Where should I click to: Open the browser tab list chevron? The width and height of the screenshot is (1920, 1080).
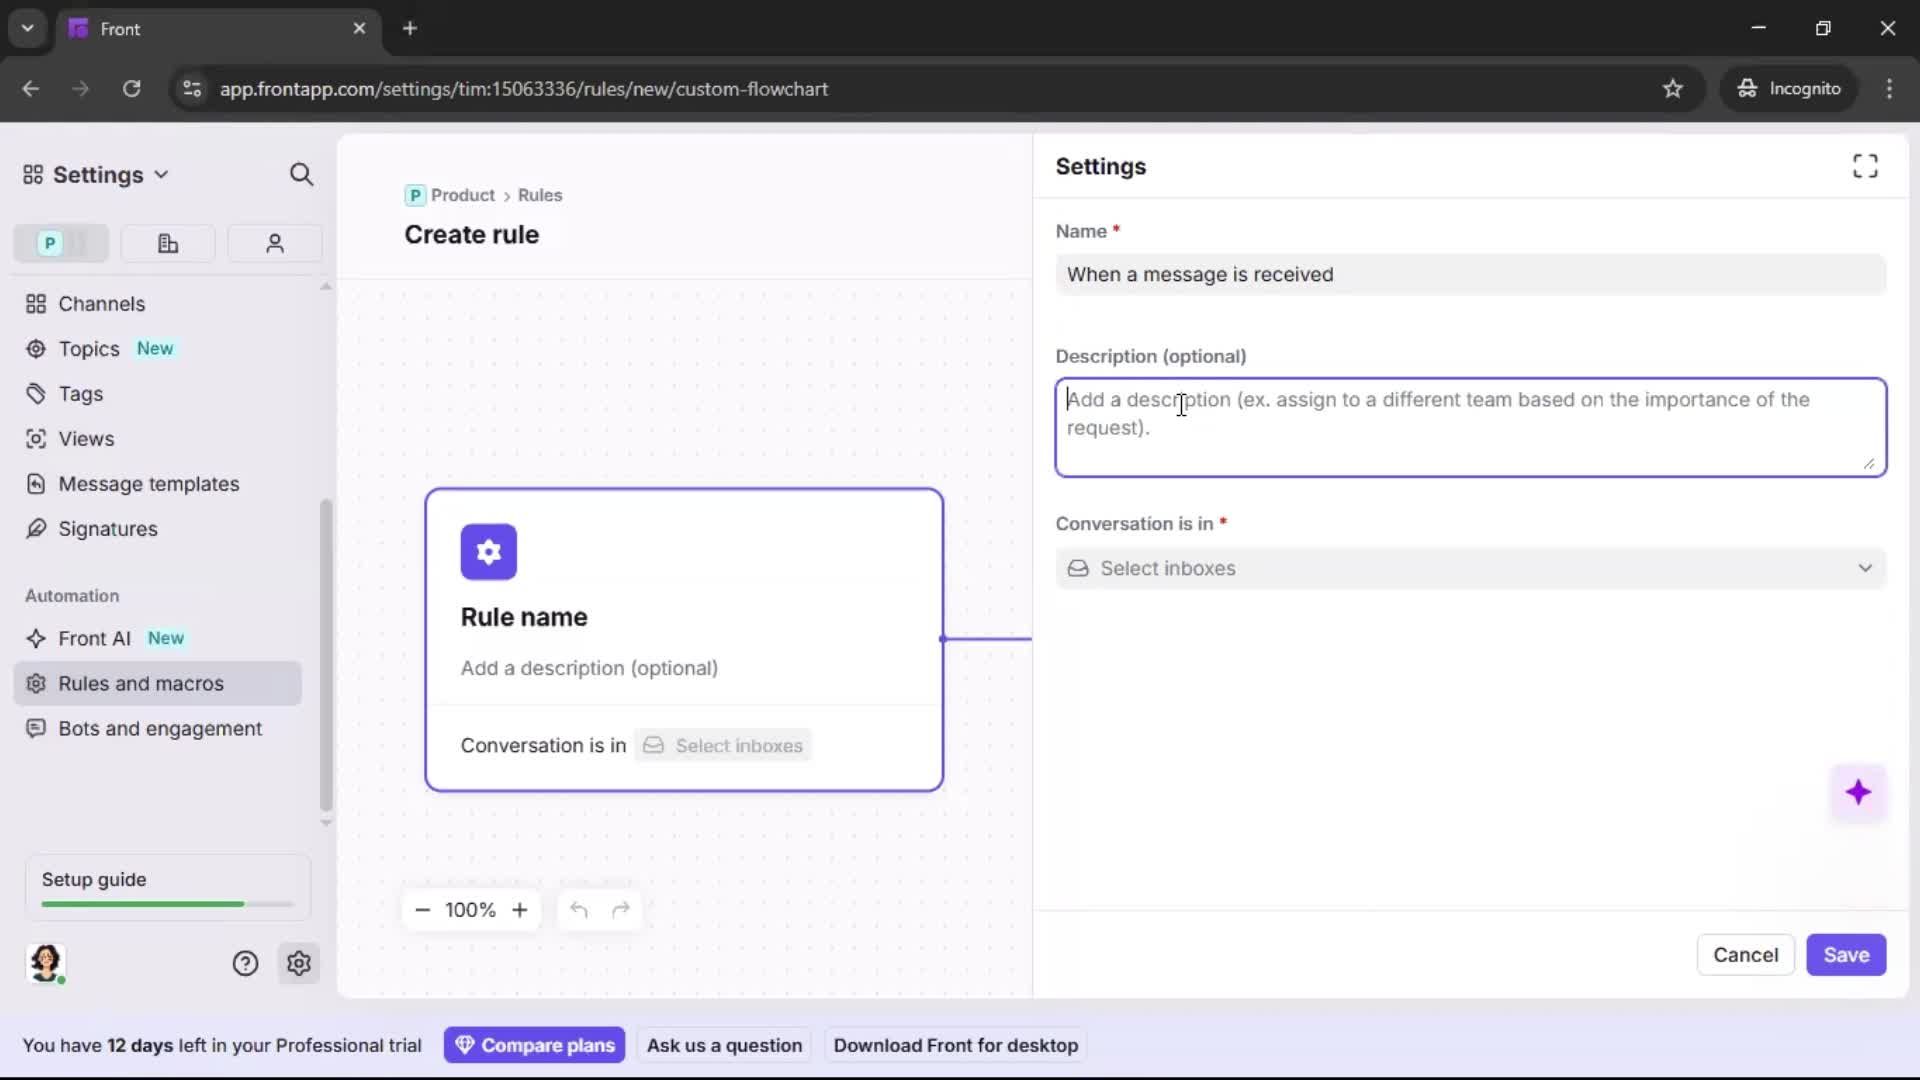tap(27, 28)
